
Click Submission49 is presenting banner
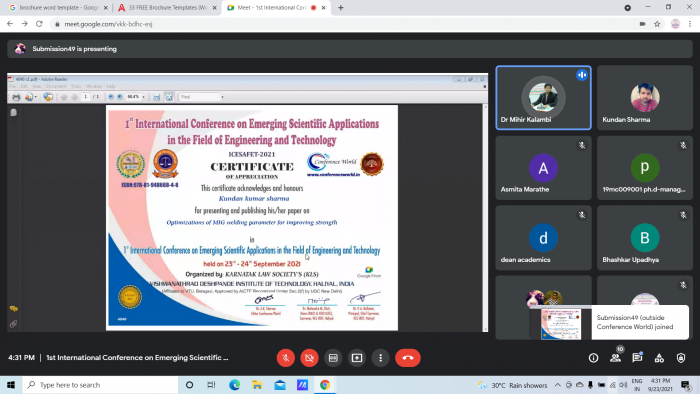[350, 49]
